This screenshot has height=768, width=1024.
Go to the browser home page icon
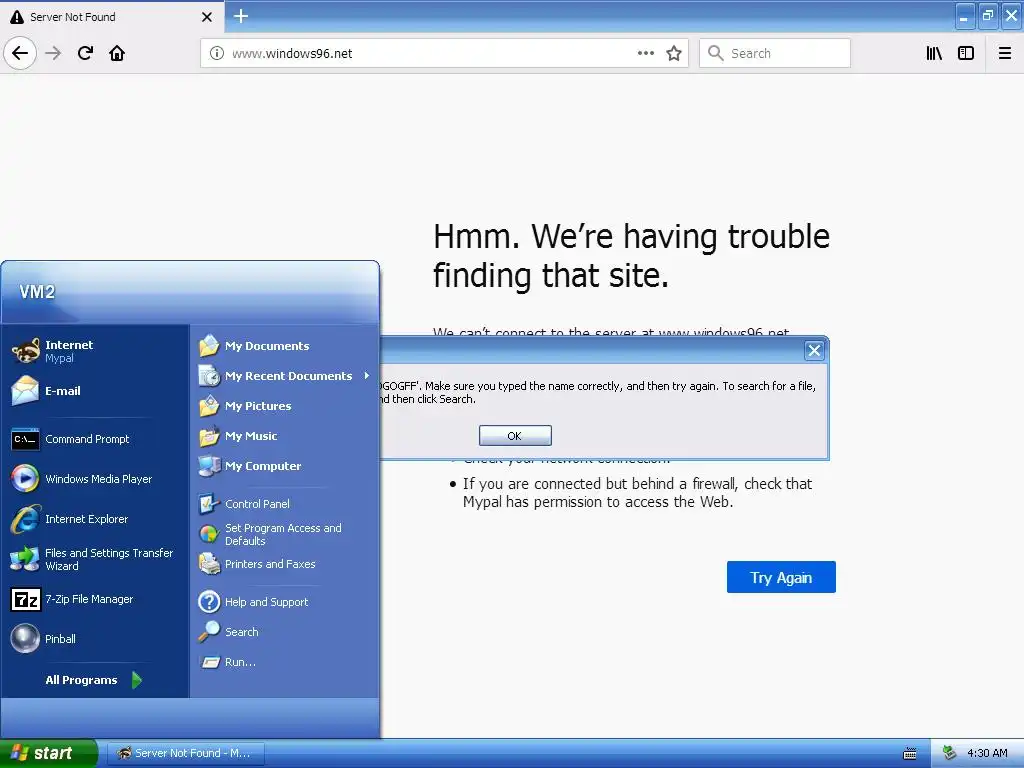(x=117, y=53)
